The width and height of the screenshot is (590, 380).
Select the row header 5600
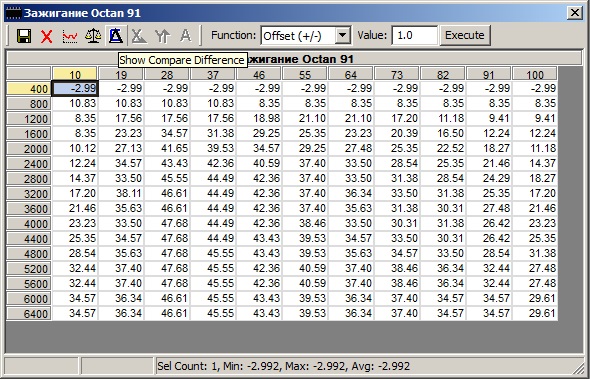click(x=29, y=284)
